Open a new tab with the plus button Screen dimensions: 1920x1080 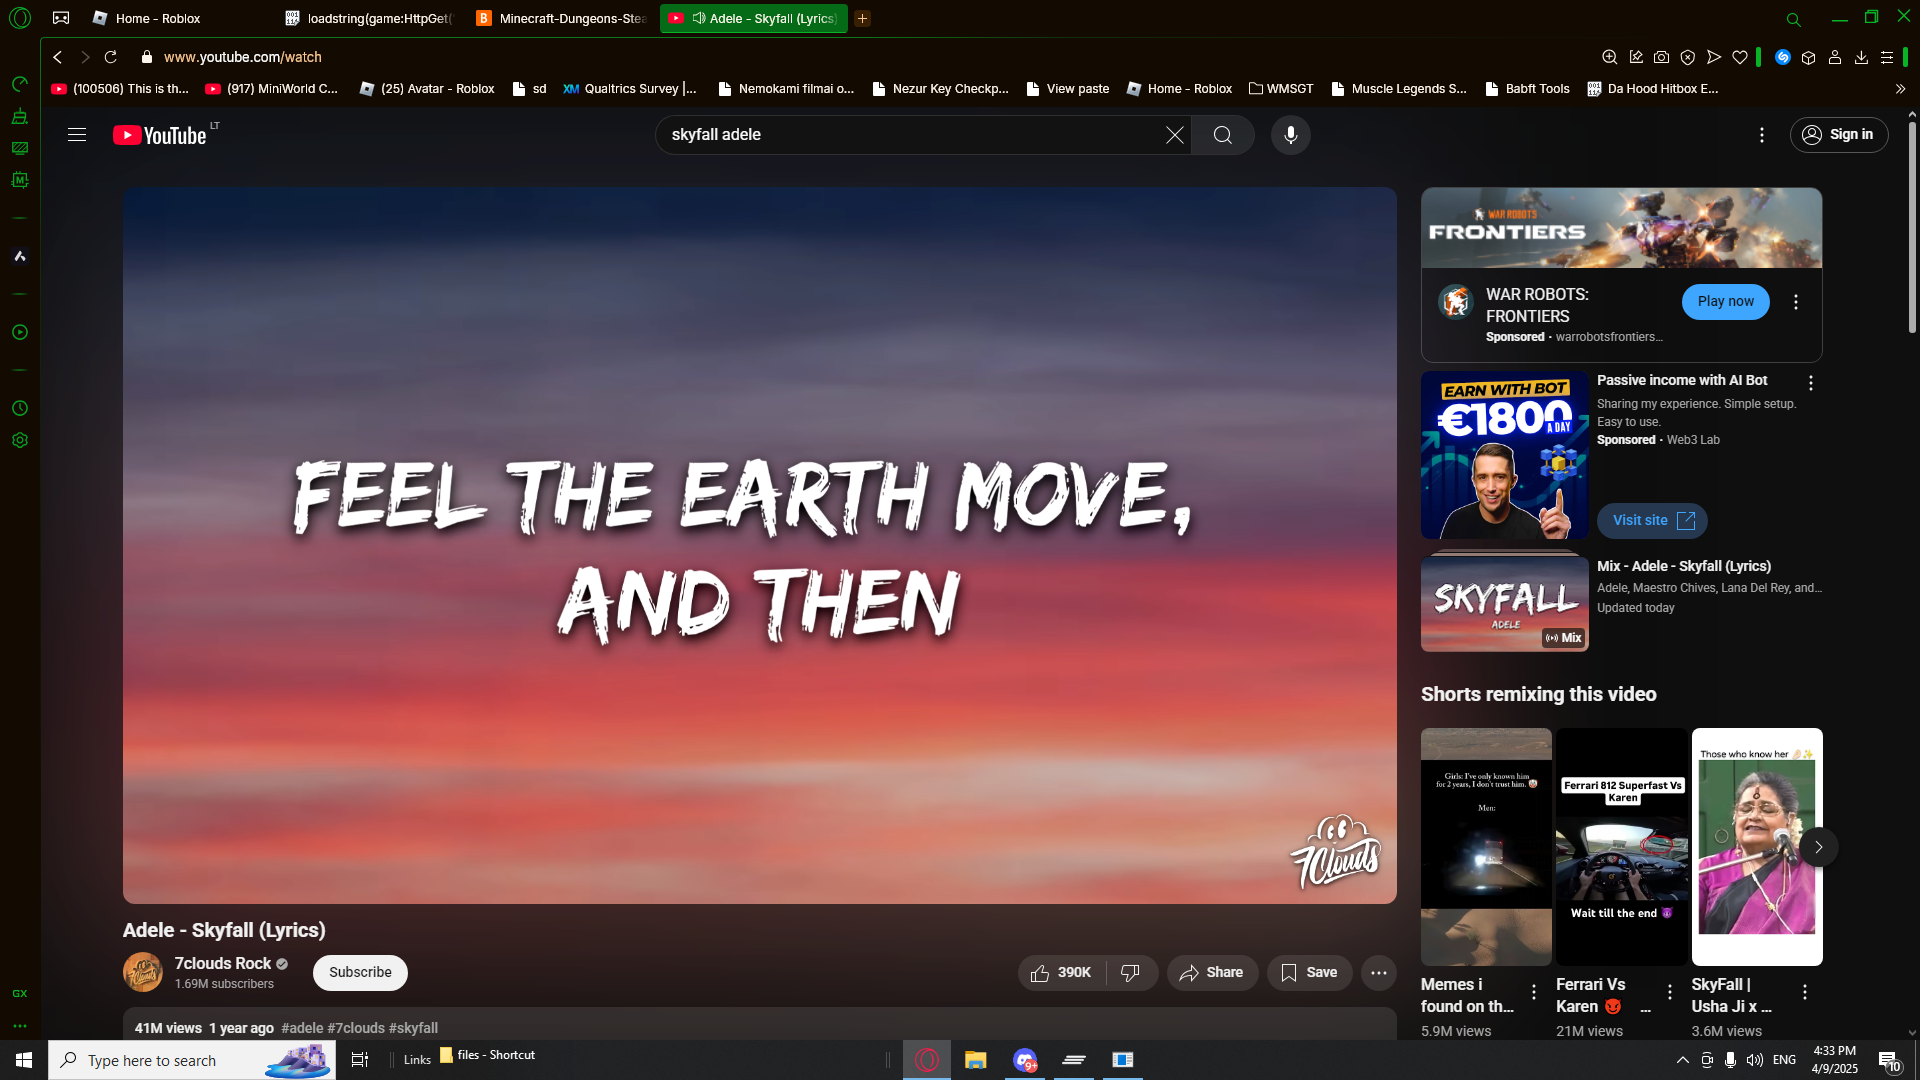(862, 18)
